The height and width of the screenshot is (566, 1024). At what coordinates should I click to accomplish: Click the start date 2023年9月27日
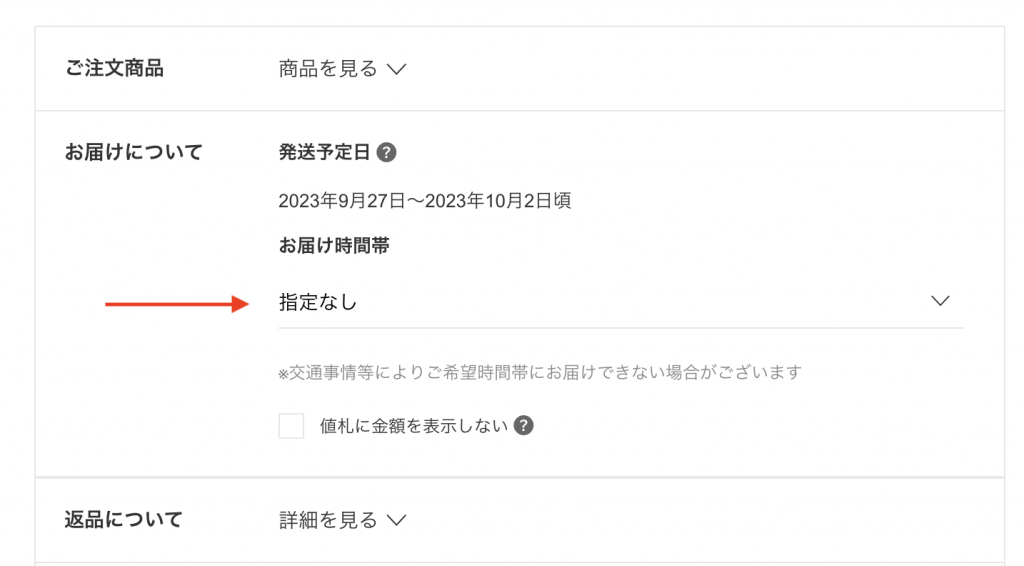(x=342, y=201)
